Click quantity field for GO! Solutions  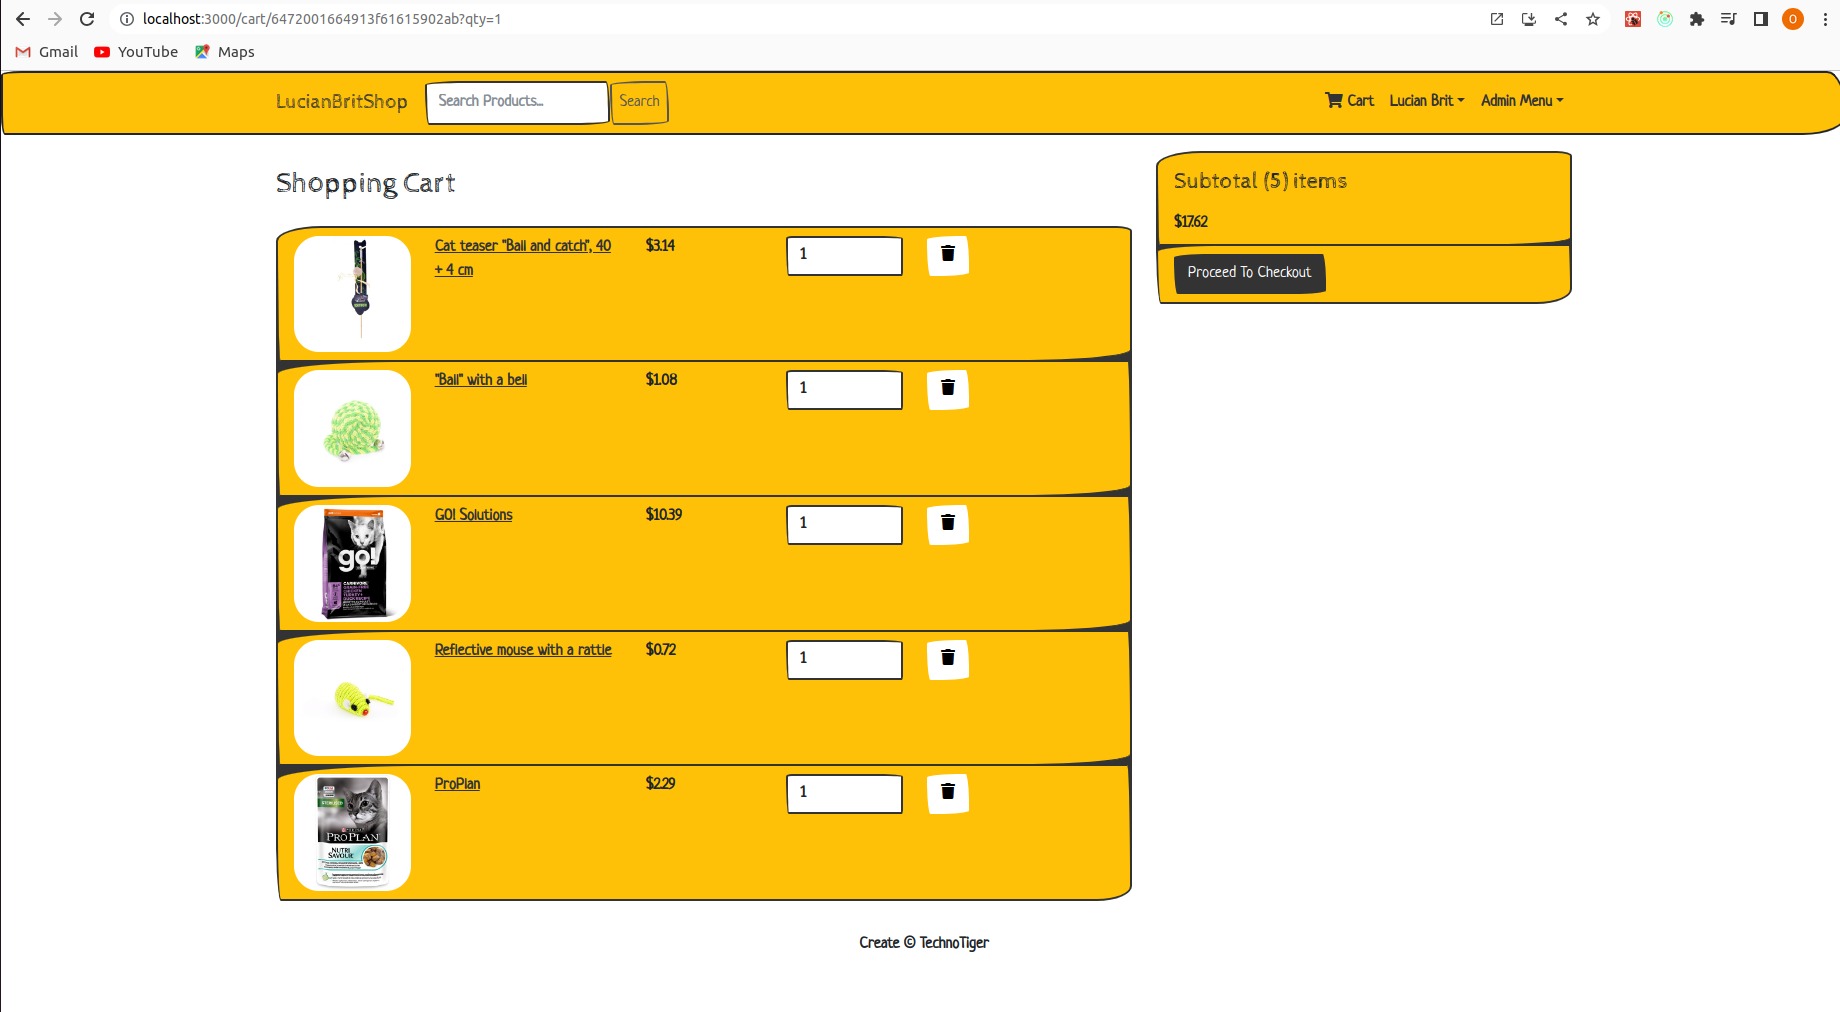pyautogui.click(x=844, y=524)
